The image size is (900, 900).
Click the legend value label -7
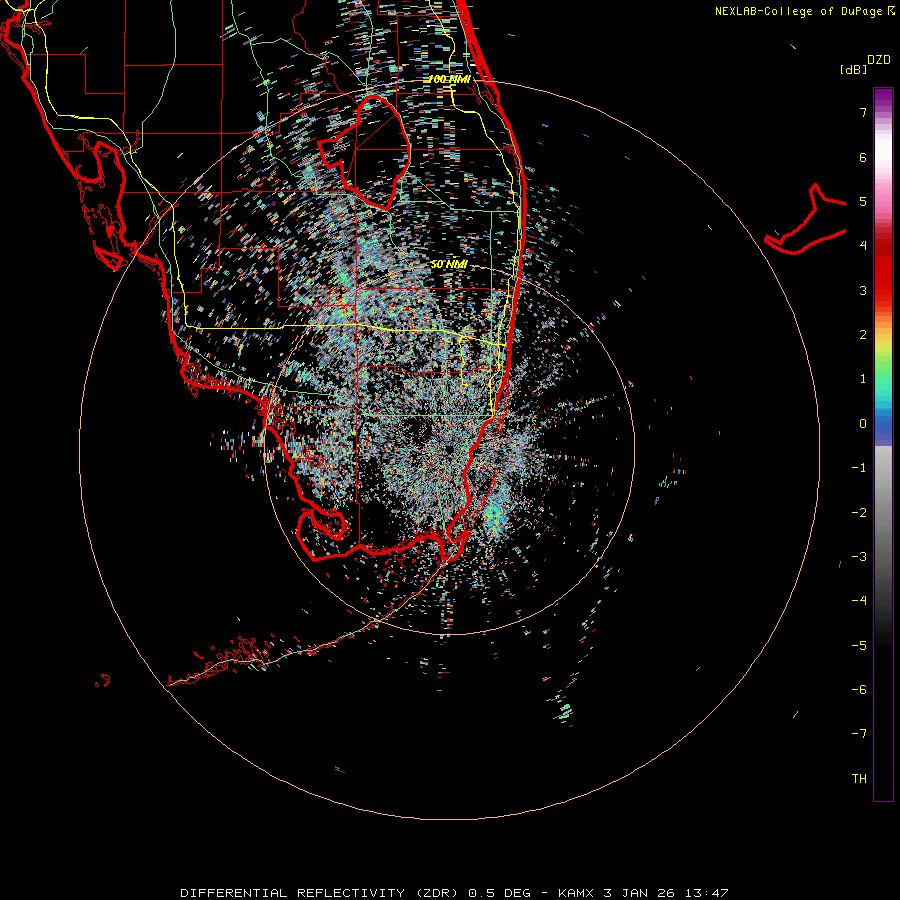tap(859, 734)
